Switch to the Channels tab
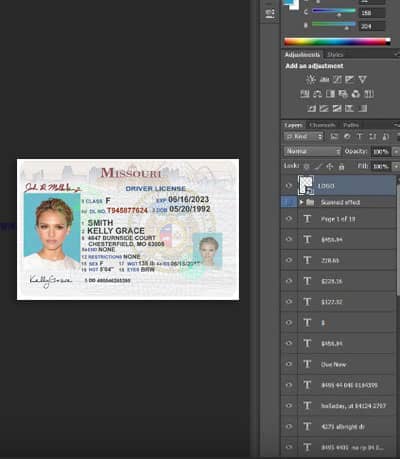Viewport: 400px width, 459px height. point(322,125)
